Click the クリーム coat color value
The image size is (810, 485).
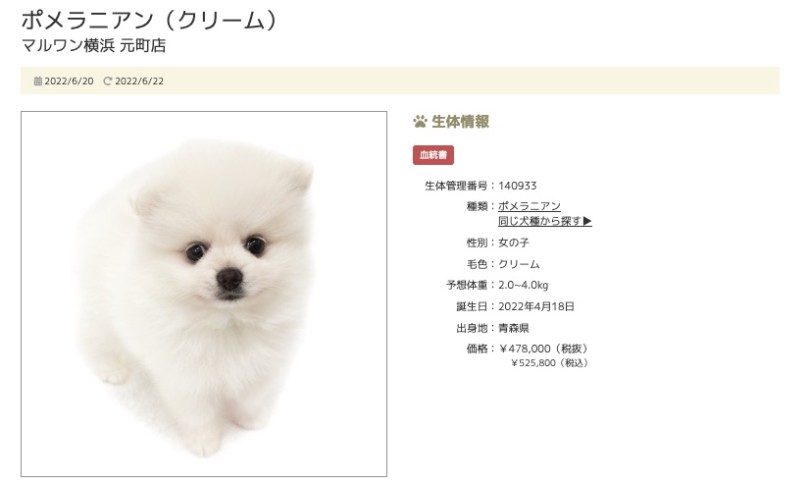pos(519,264)
